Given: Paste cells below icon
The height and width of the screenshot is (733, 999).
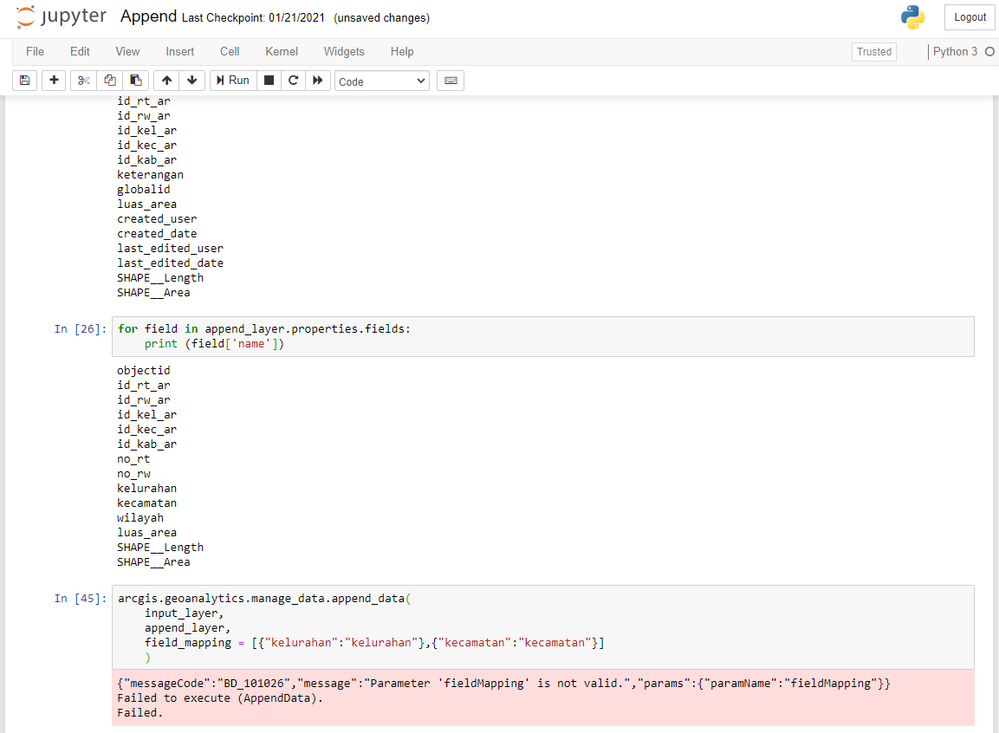Looking at the screenshot, I should pos(136,80).
